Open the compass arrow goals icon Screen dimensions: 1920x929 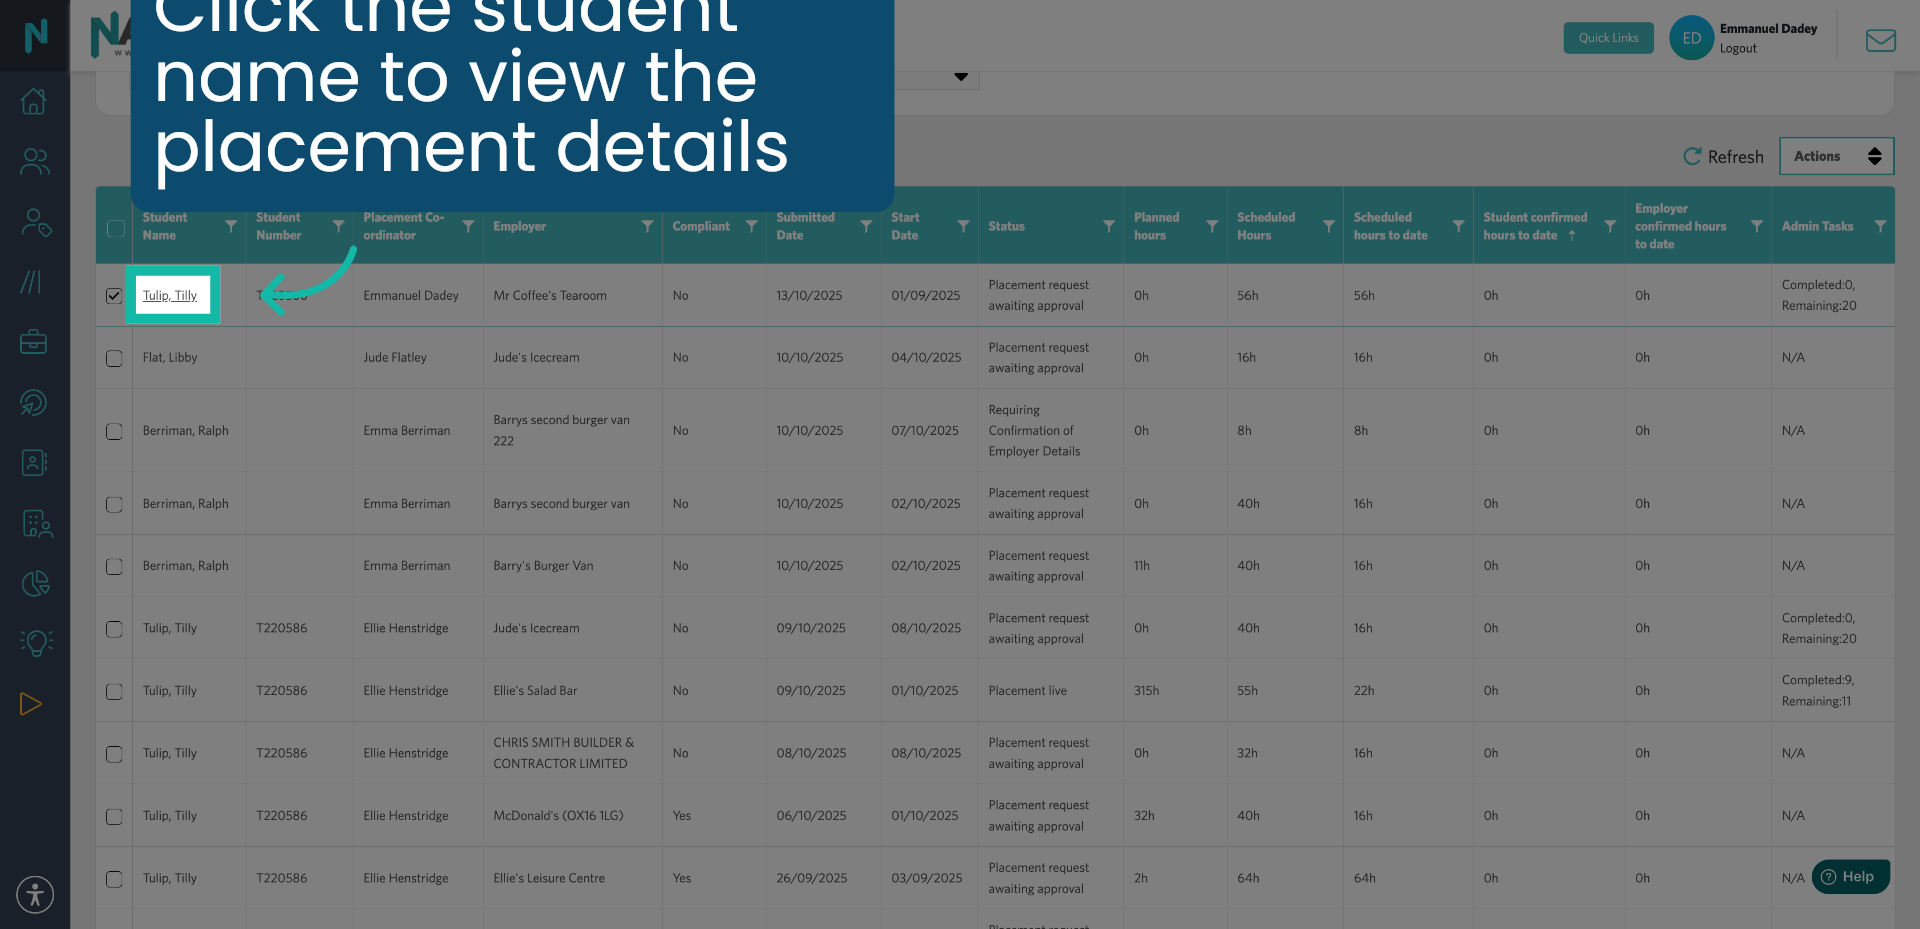tap(35, 403)
